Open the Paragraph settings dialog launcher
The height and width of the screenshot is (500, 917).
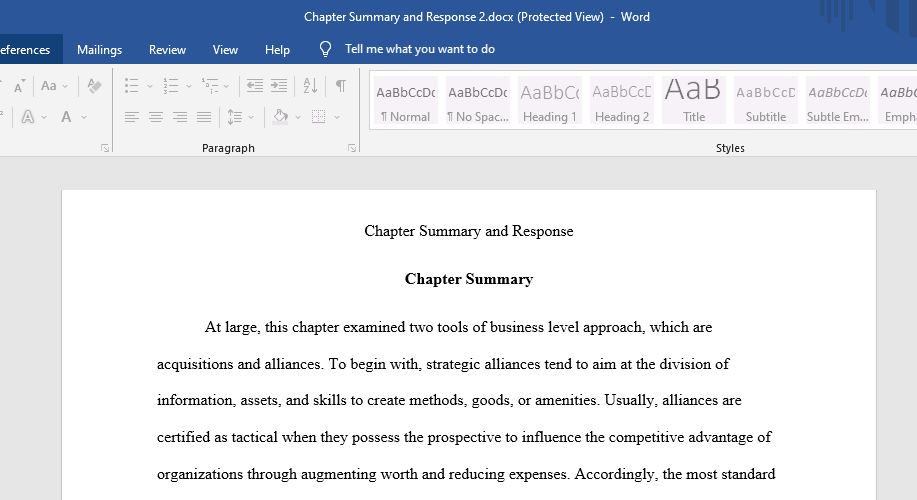click(352, 149)
